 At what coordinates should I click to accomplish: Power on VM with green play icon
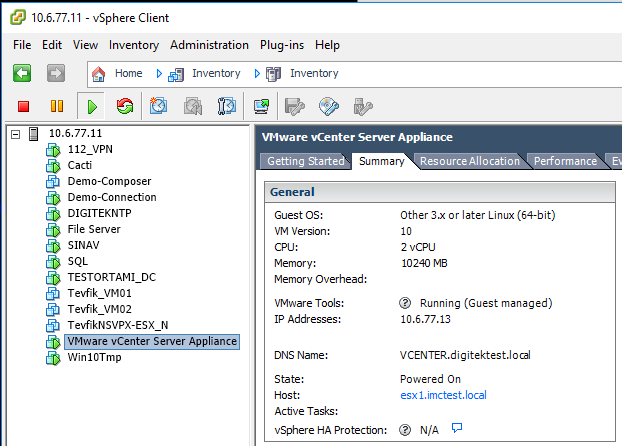92,107
